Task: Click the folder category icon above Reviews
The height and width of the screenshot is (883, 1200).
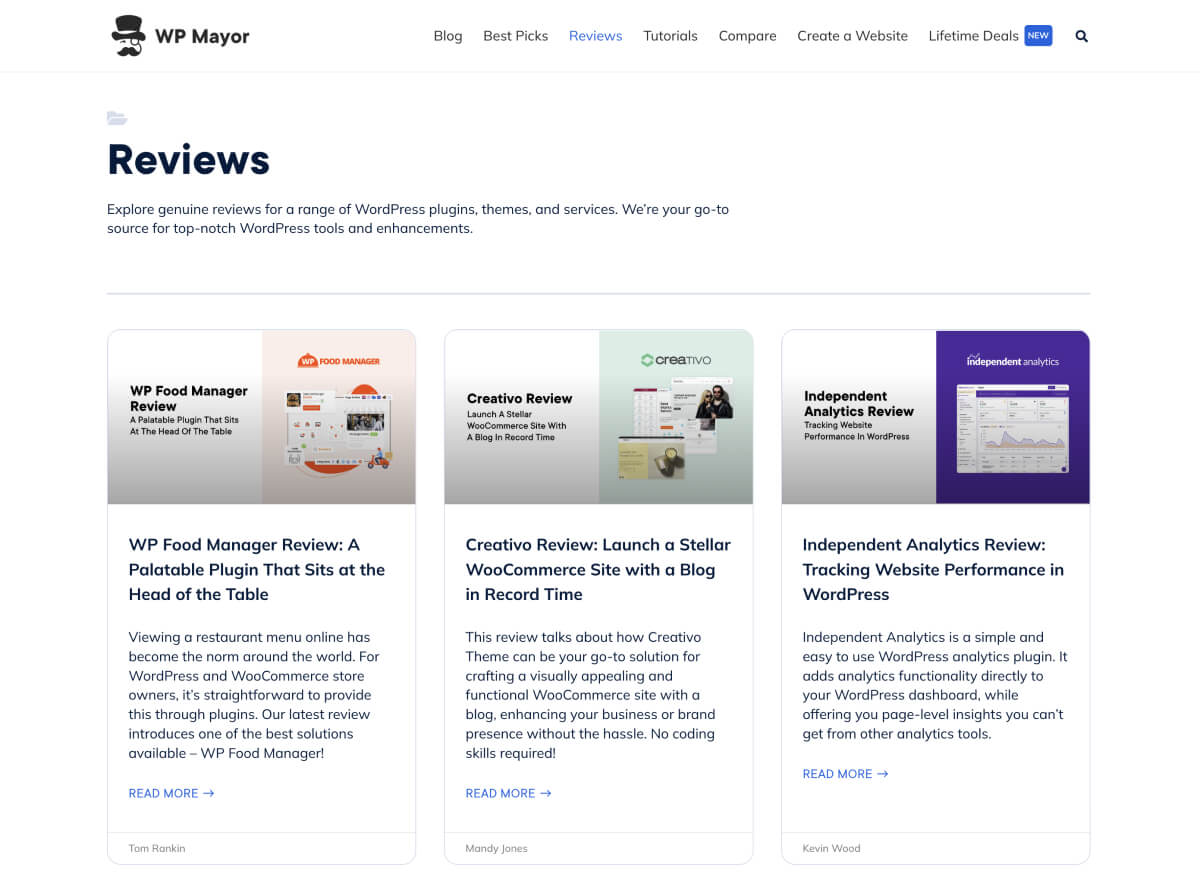Action: (117, 118)
